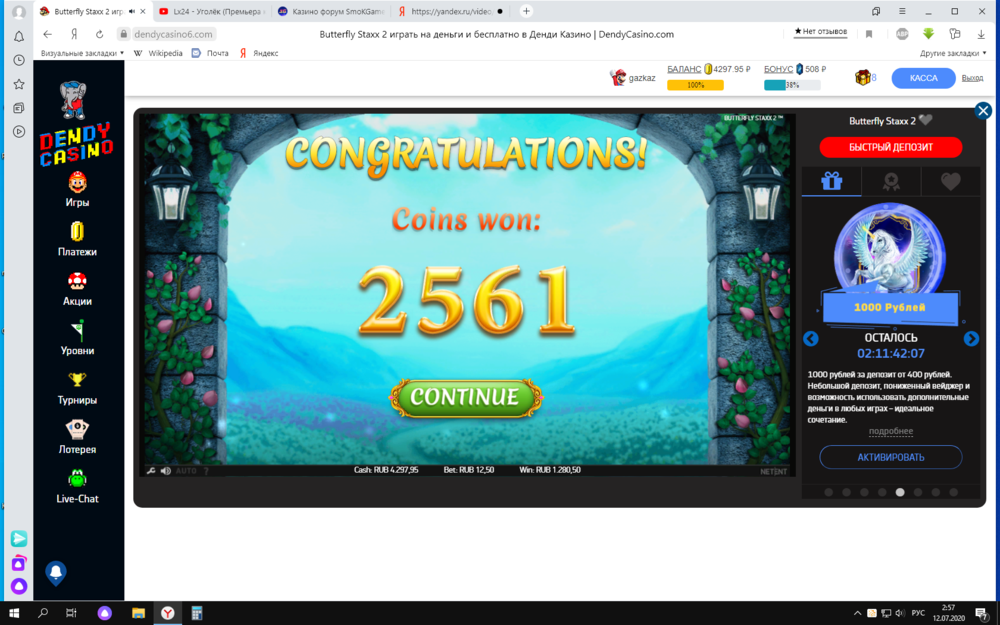The width and height of the screenshot is (1000, 625).
Task: Close the game panel with the X button
Action: (x=983, y=111)
